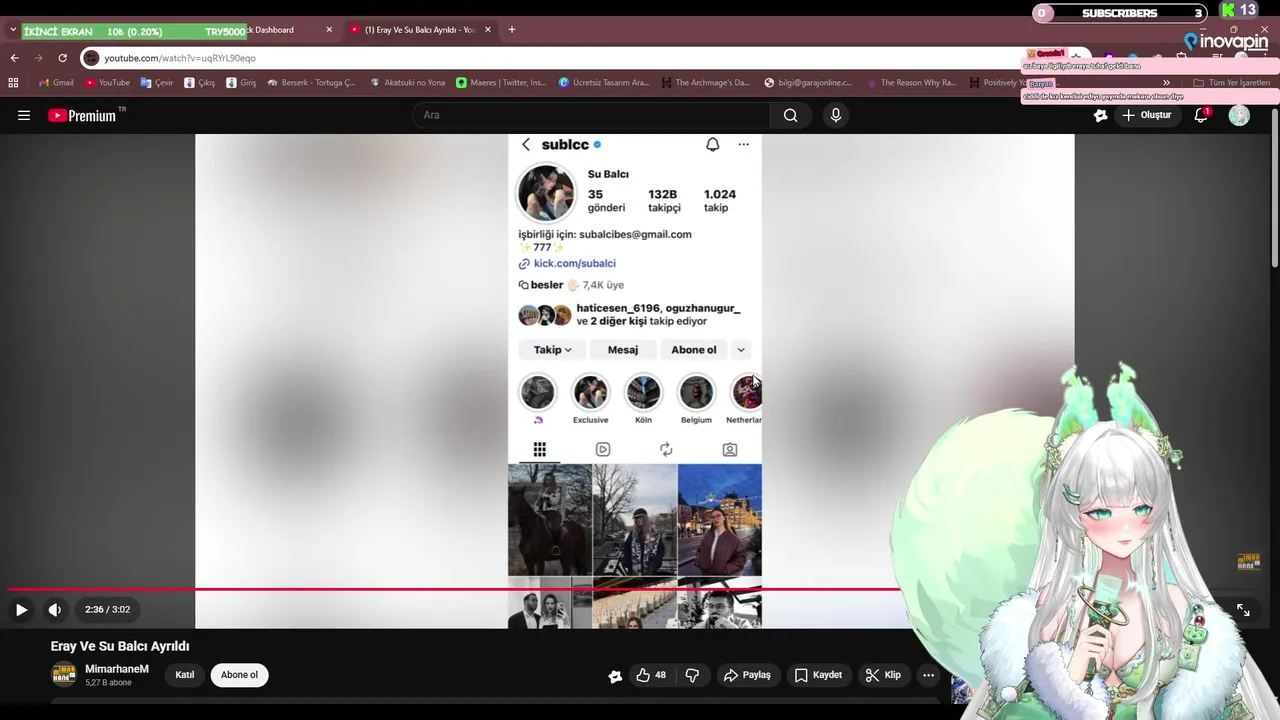Open Akatsuki no Yona bookmark
This screenshot has width=1280, height=720.
pos(407,83)
